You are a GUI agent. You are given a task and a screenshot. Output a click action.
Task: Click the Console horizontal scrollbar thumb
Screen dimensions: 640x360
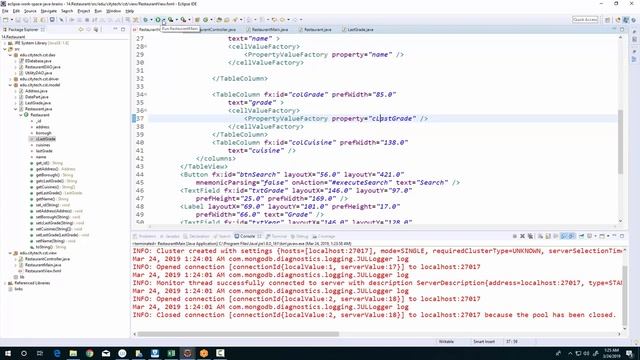pyautogui.click(x=238, y=334)
